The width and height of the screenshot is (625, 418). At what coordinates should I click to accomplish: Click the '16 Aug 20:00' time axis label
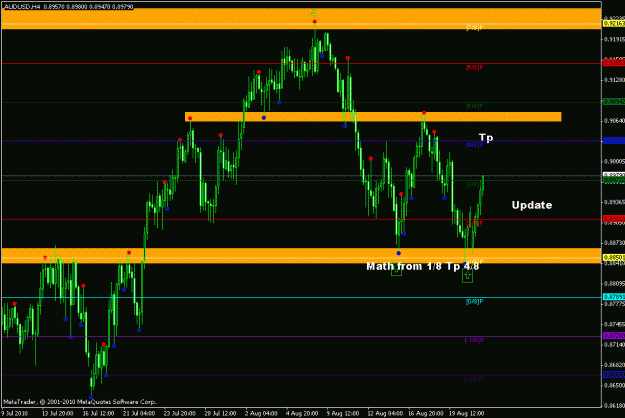(425, 413)
